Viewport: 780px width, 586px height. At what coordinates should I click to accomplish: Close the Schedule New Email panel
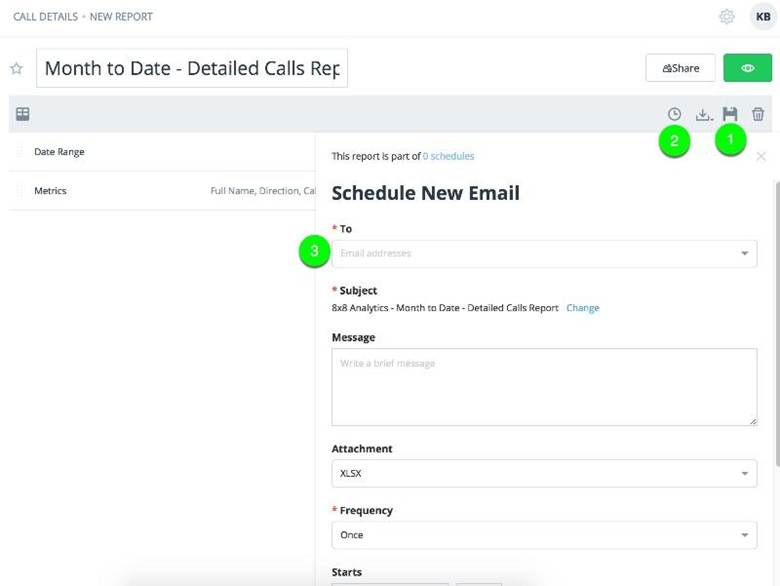click(761, 157)
